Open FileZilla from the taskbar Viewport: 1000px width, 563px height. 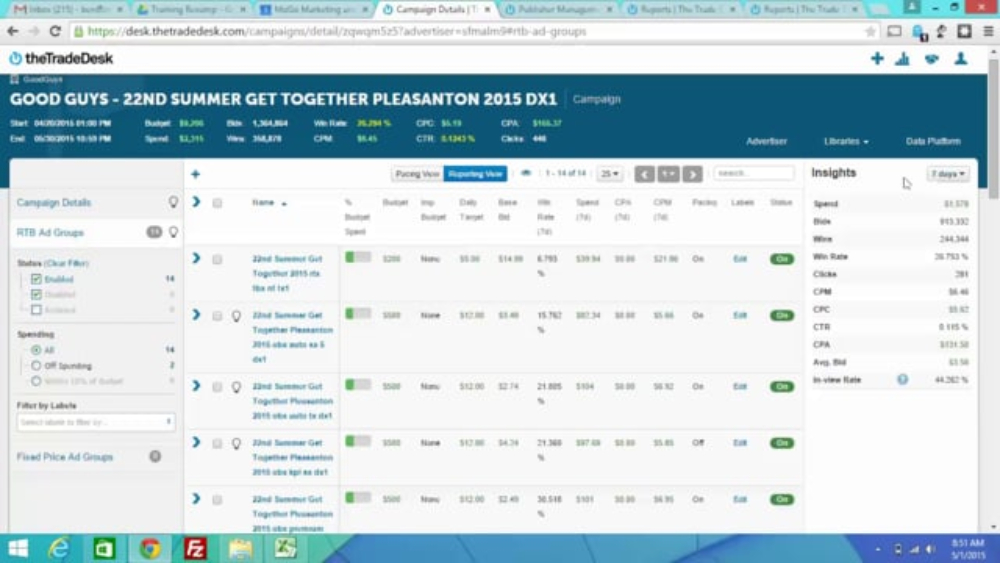coord(195,548)
